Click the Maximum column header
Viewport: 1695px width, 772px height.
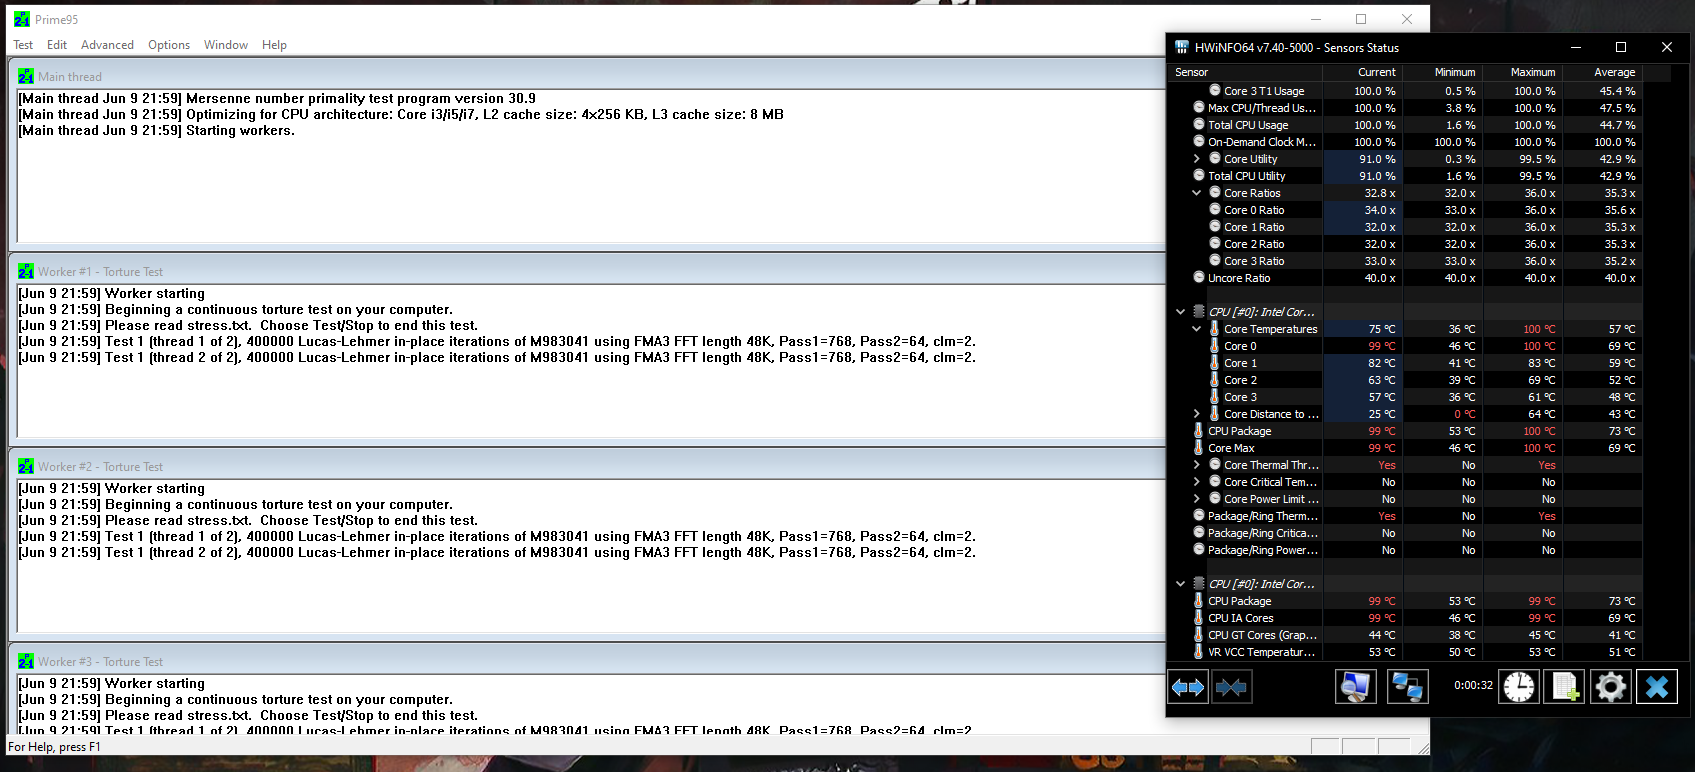click(1522, 72)
